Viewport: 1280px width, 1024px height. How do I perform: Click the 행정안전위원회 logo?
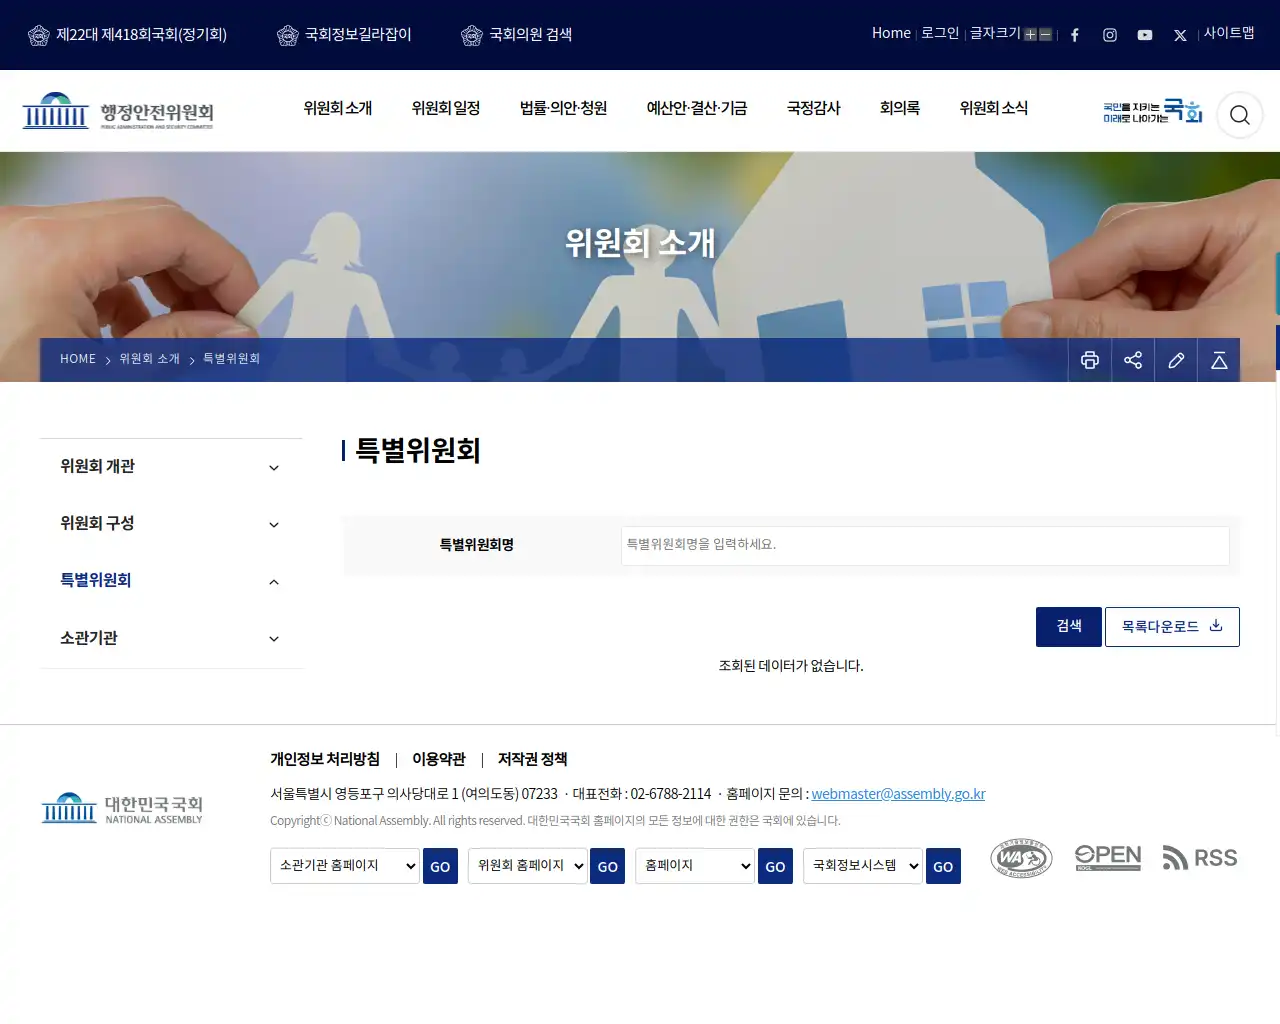[118, 111]
